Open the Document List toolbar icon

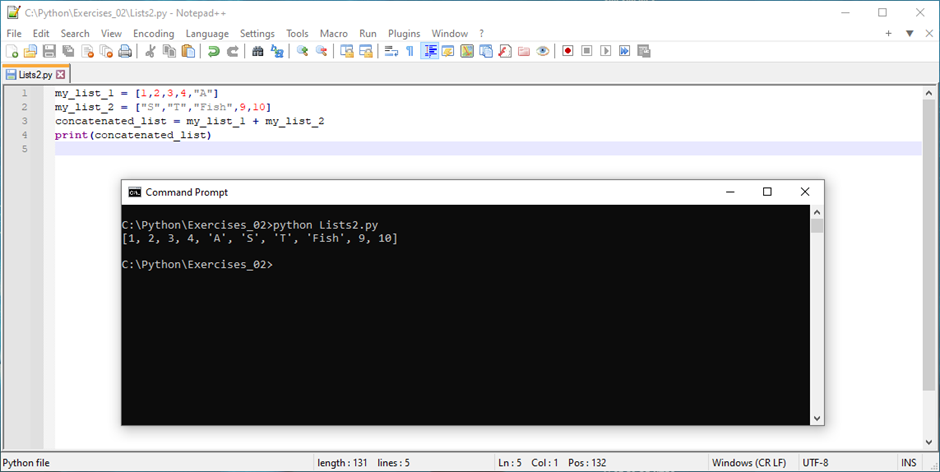[486, 52]
